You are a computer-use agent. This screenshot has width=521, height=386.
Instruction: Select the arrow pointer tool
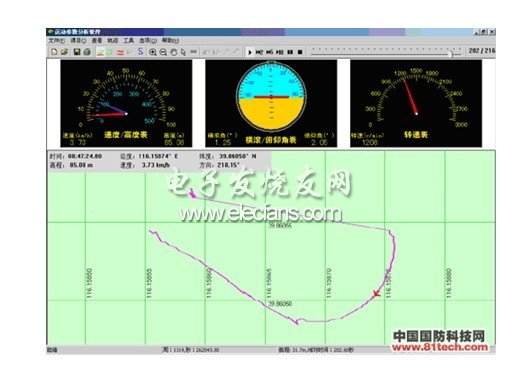[x=183, y=52]
